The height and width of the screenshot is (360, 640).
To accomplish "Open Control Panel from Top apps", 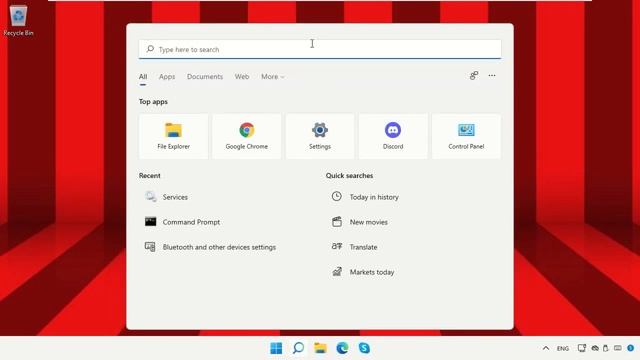I will 466,136.
